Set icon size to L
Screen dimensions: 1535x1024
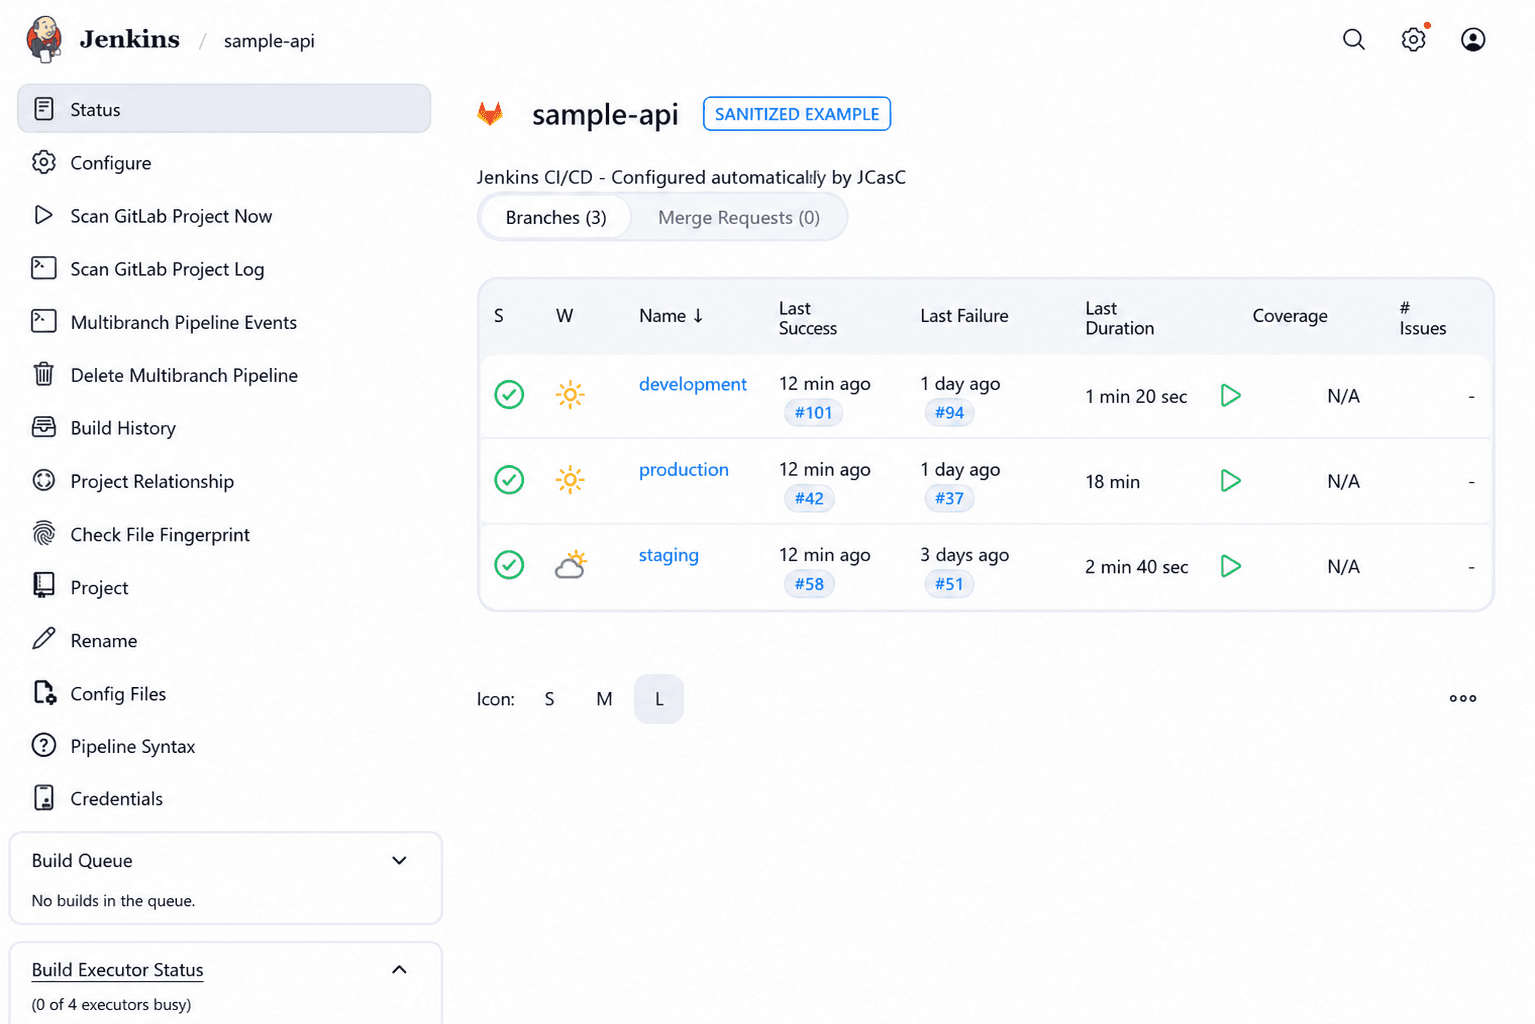pos(659,699)
